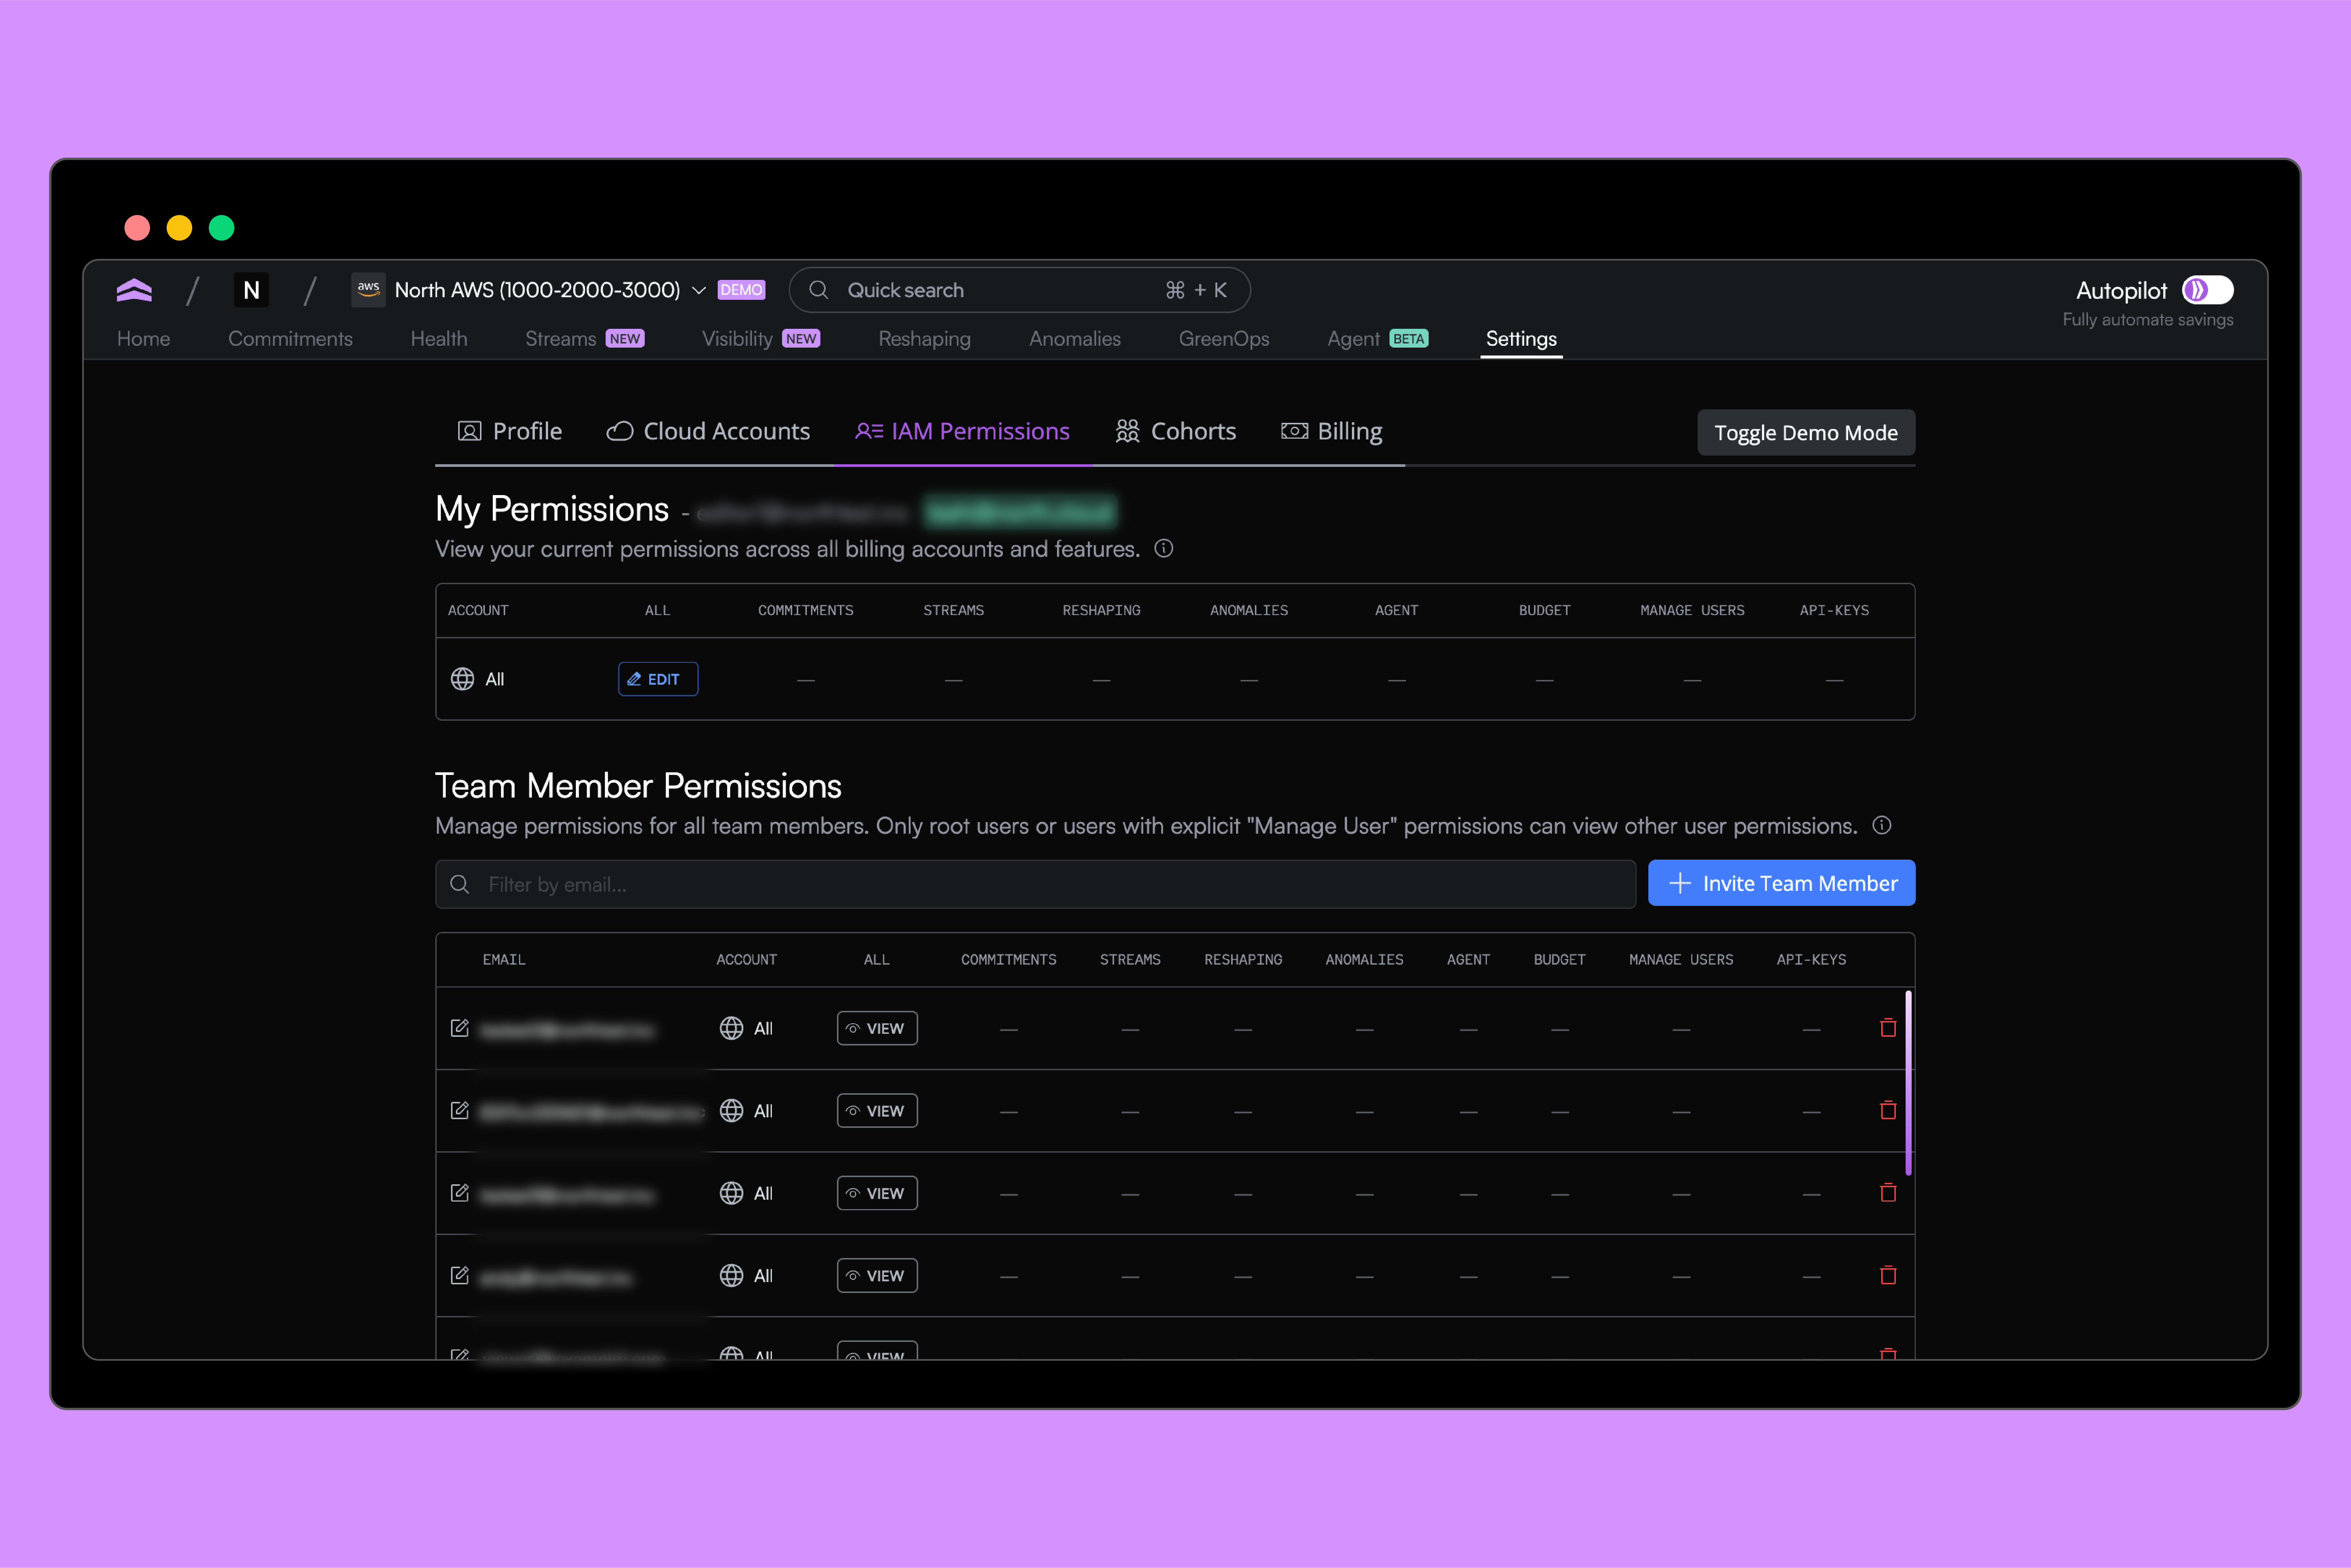Switch to the Cohorts tab
This screenshot has width=2351, height=1568.
1176,431
